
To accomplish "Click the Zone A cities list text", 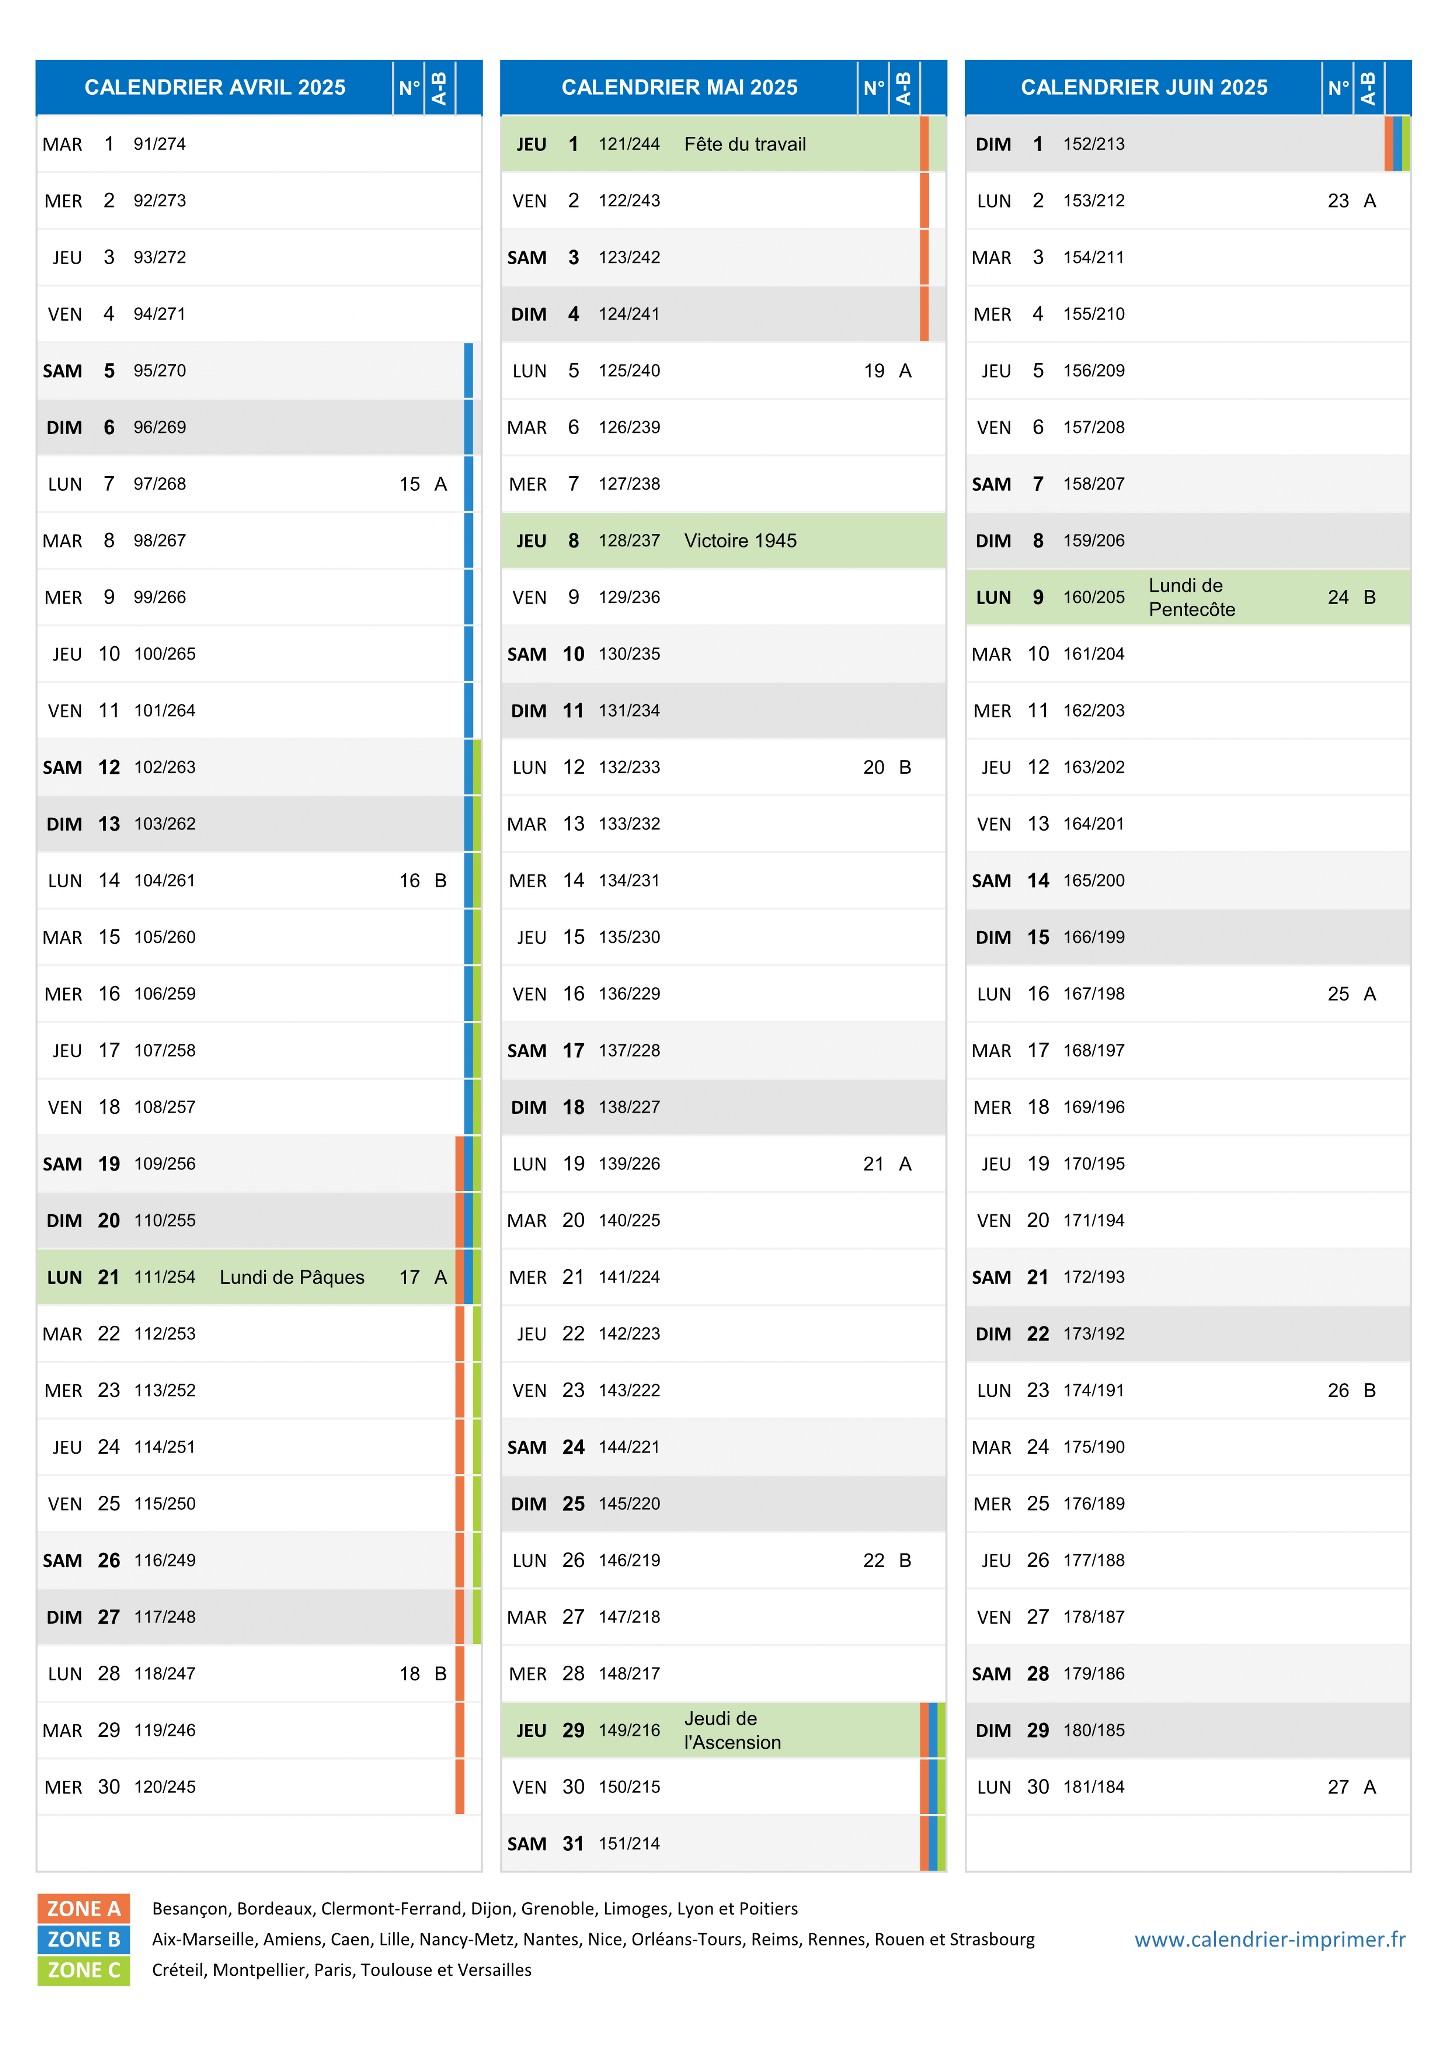I will click(475, 1909).
